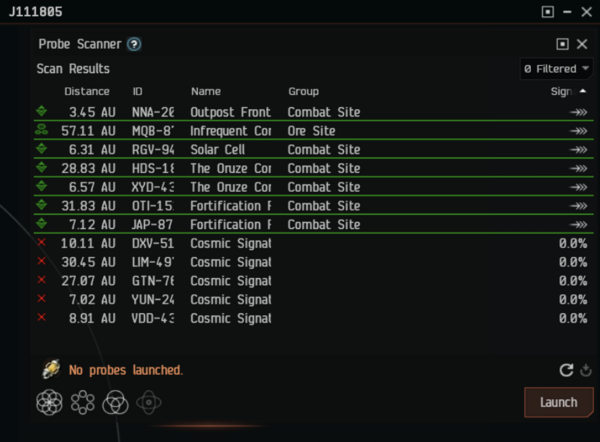Click the recover probes icon
This screenshot has width=600, height=442.
coord(586,370)
